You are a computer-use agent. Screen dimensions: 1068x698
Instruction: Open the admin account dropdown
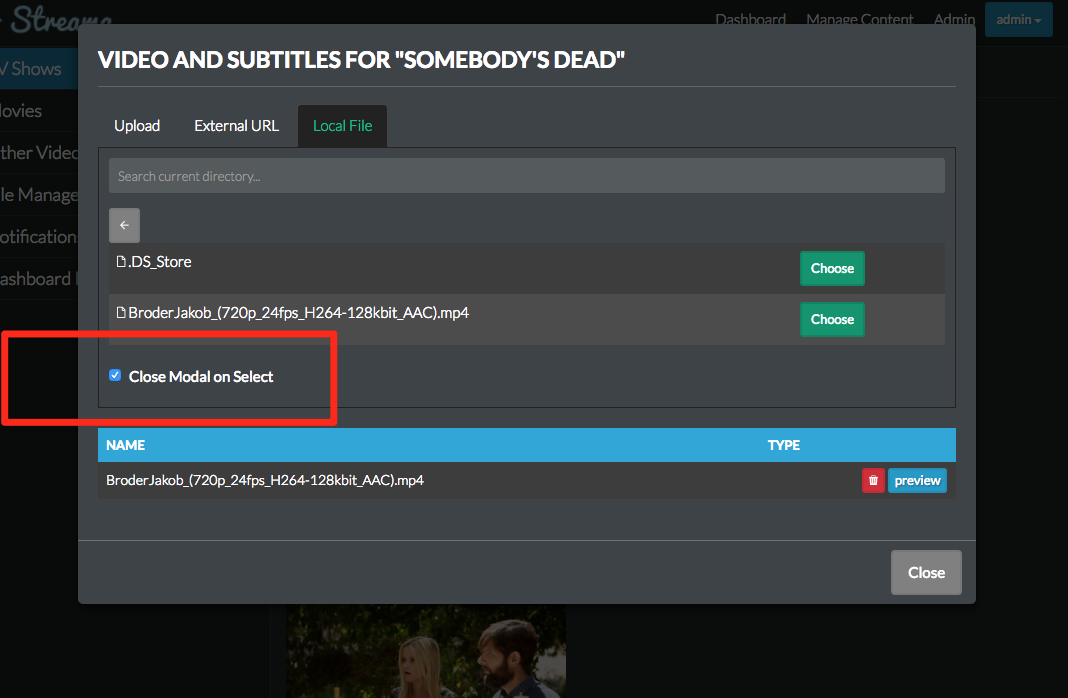[x=1018, y=19]
